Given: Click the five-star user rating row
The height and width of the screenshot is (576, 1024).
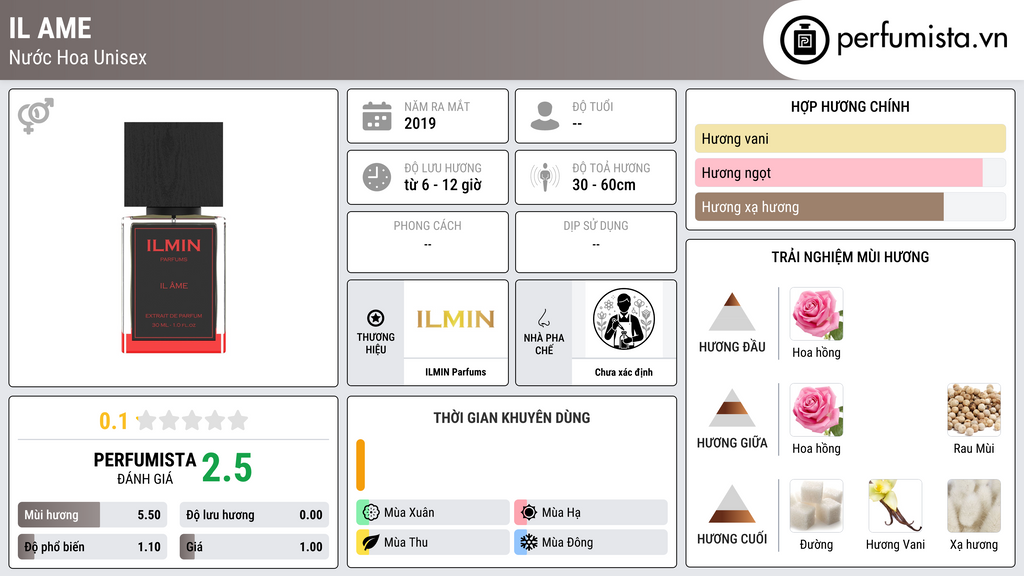Looking at the screenshot, I should point(193,420).
